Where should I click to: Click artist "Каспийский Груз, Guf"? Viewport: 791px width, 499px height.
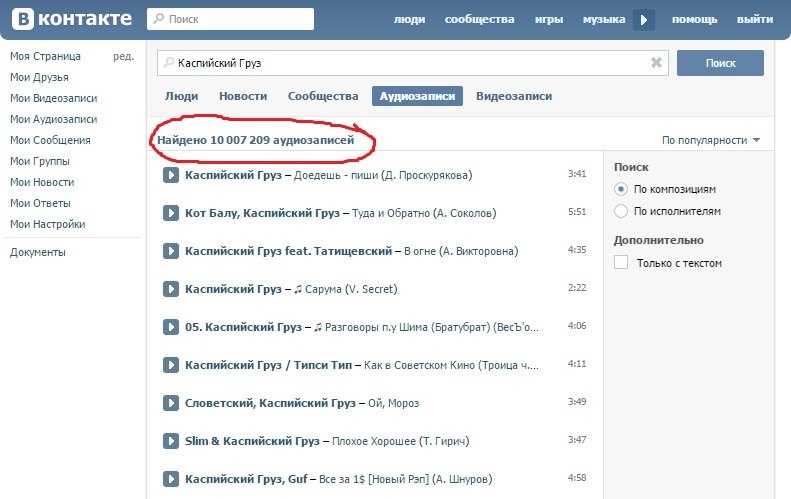[x=246, y=479]
